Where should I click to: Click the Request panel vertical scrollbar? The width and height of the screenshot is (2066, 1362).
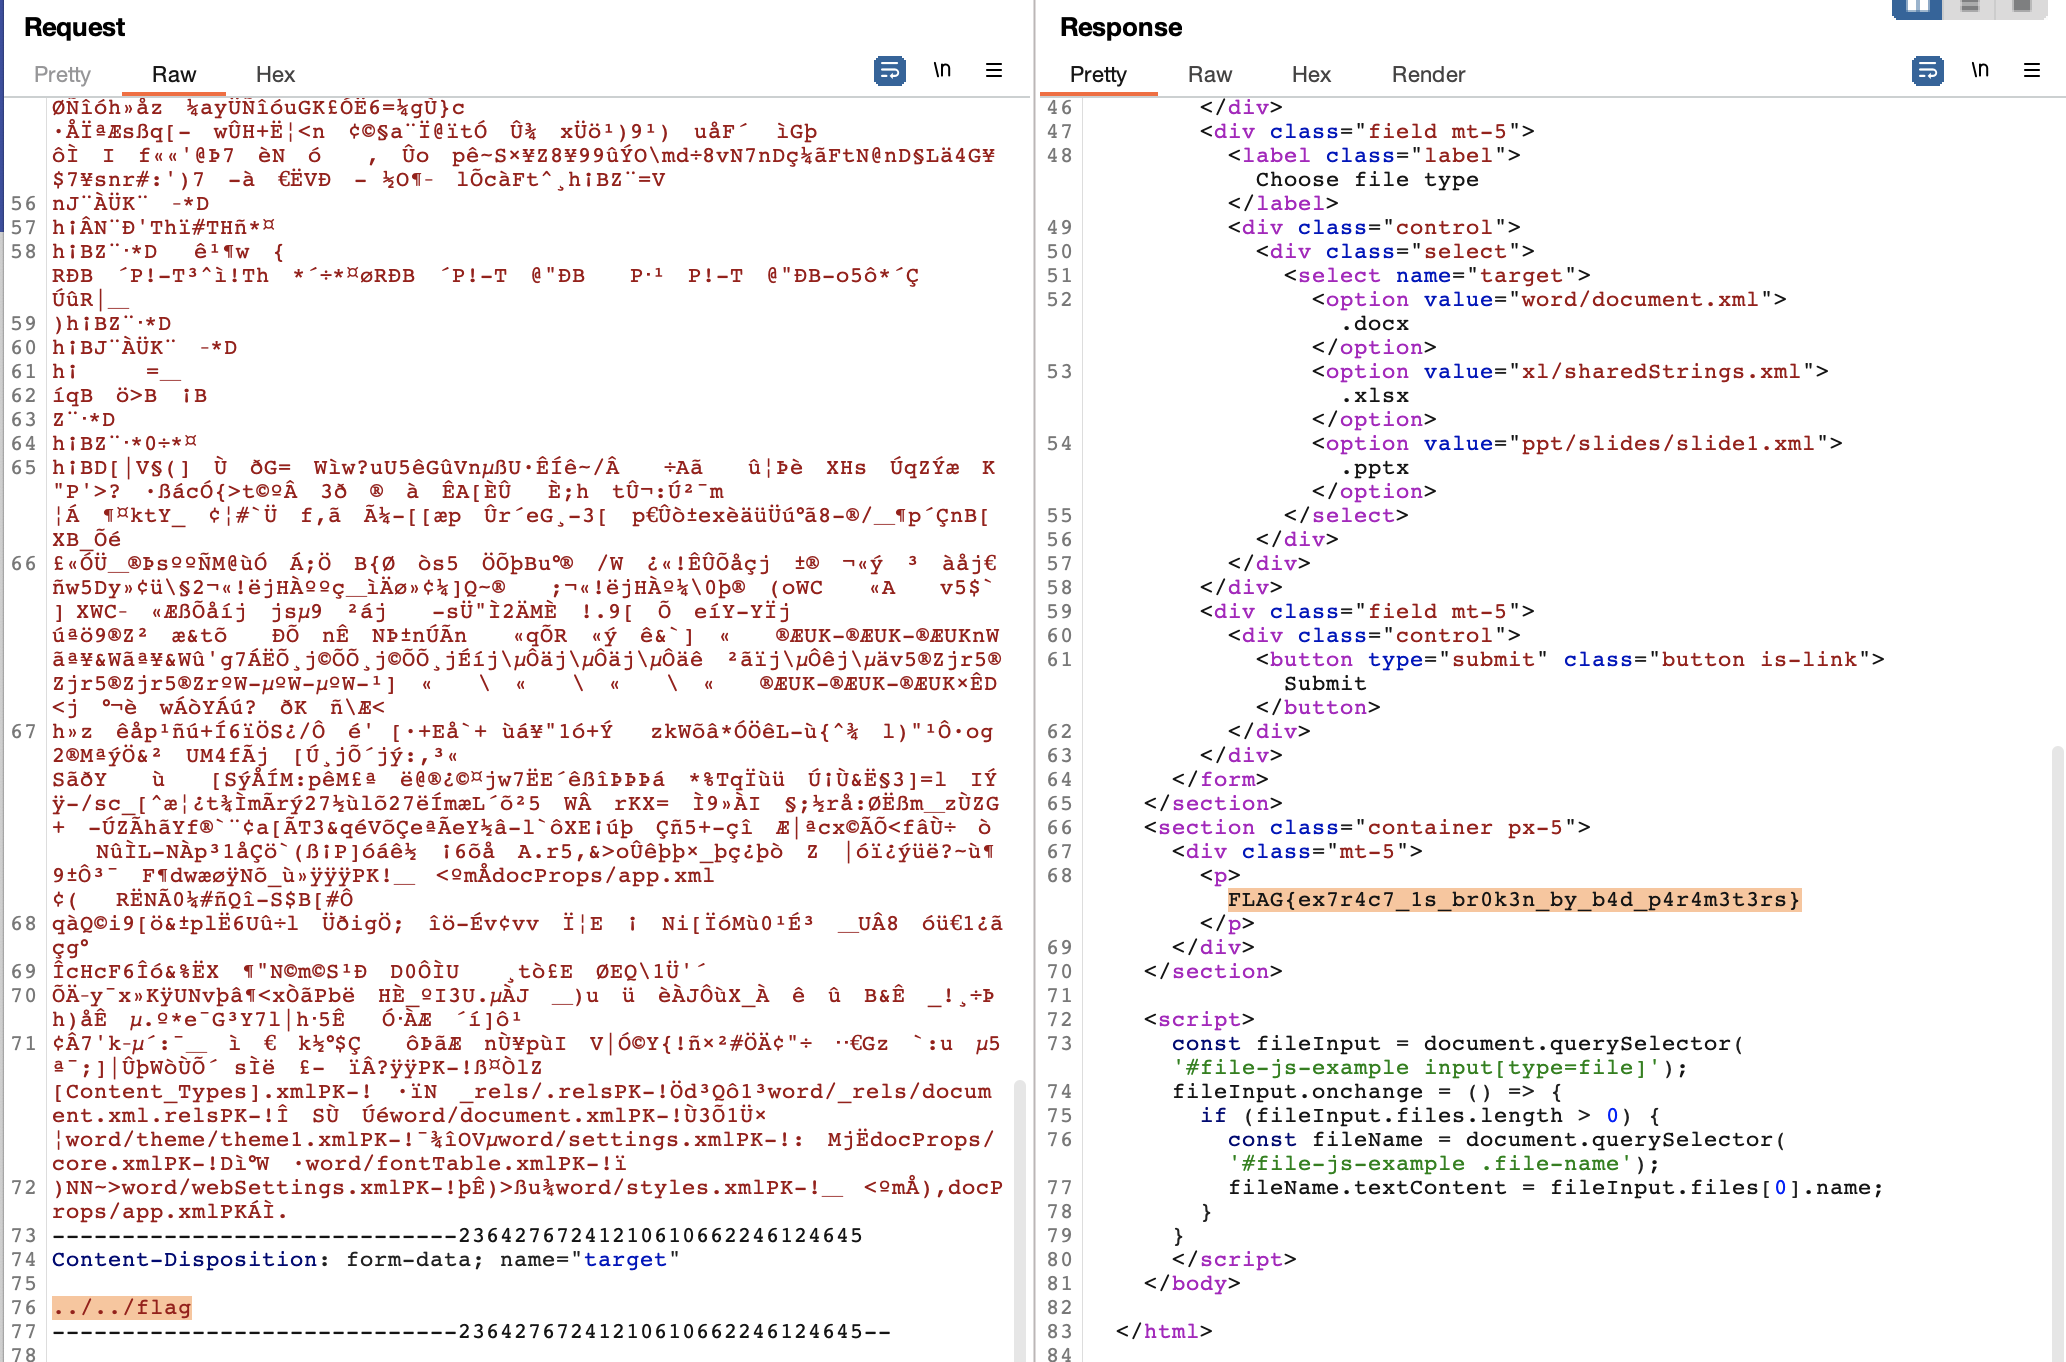click(x=1020, y=1220)
